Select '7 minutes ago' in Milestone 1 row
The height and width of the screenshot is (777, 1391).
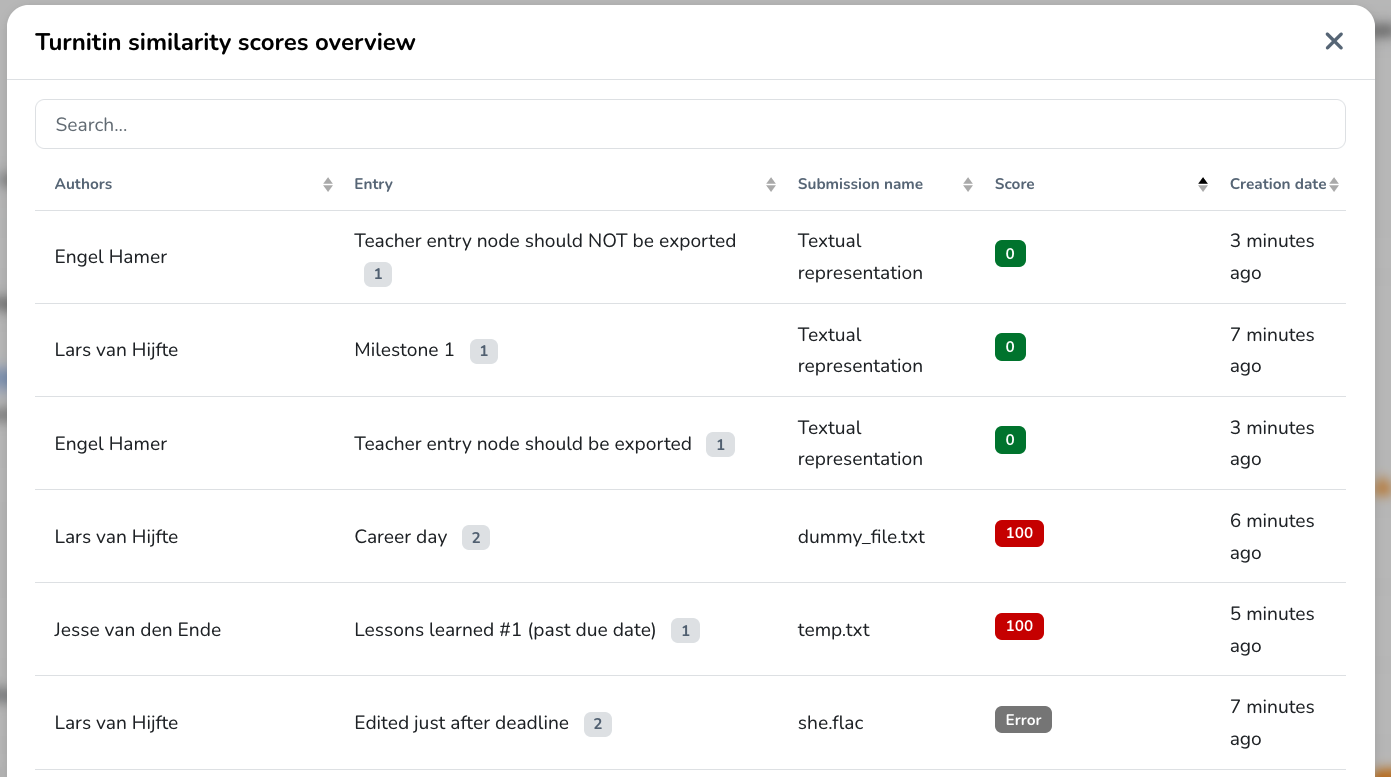[x=1272, y=350]
